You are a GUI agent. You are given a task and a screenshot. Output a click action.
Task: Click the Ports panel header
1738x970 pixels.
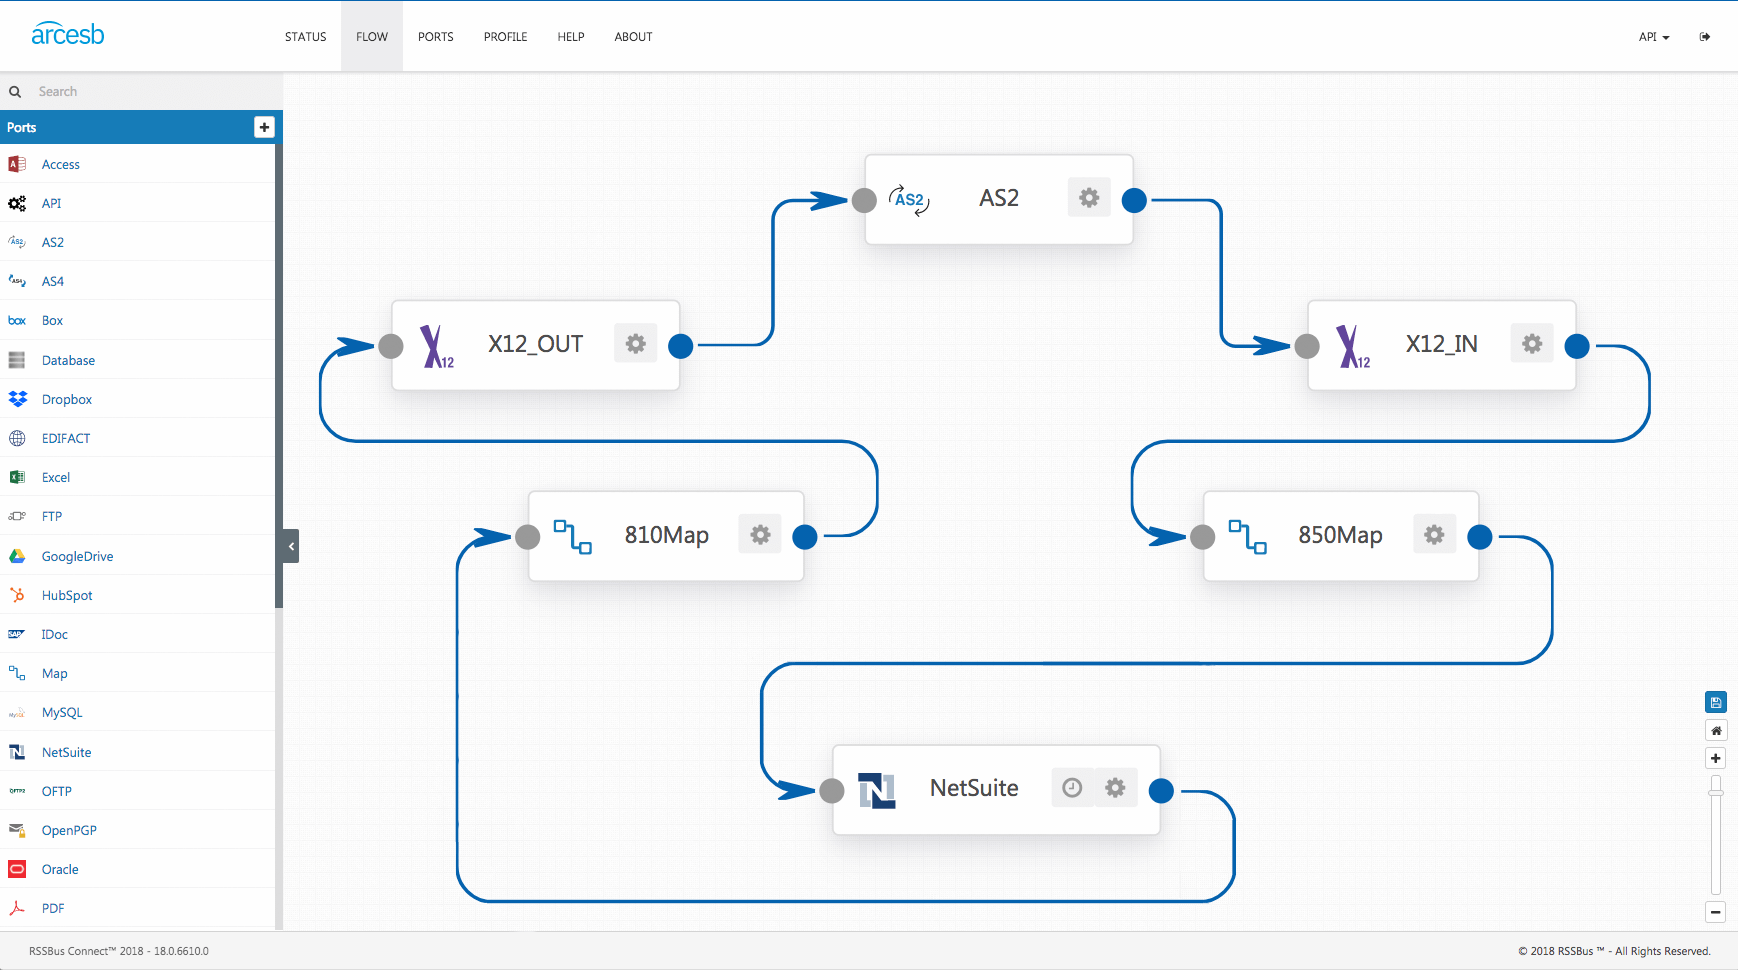click(141, 127)
